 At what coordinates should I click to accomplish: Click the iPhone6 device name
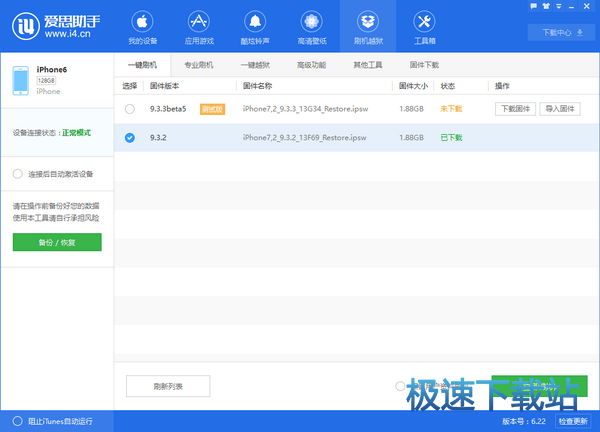52,70
